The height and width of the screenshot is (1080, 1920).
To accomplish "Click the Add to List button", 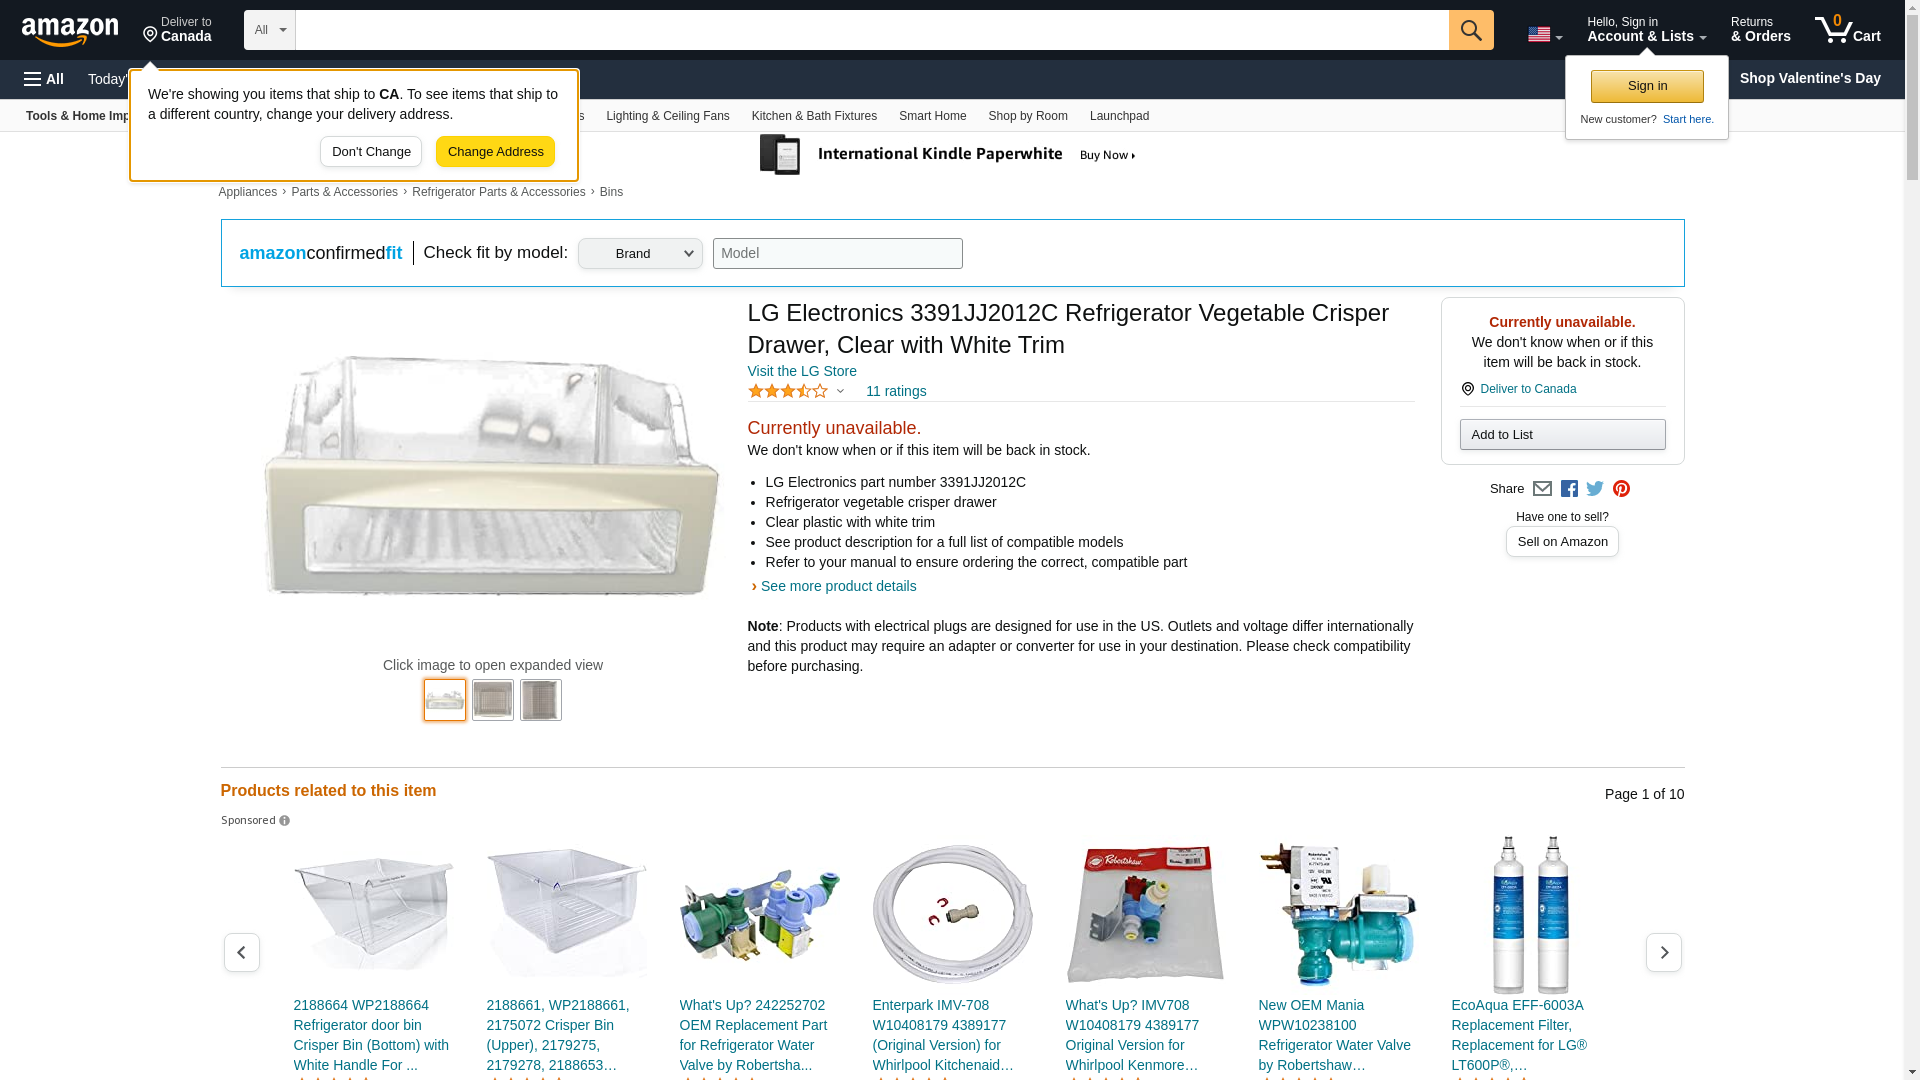I will tap(1562, 435).
